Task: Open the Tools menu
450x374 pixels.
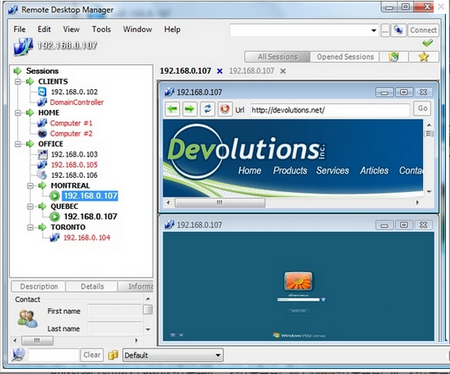Action: (101, 29)
